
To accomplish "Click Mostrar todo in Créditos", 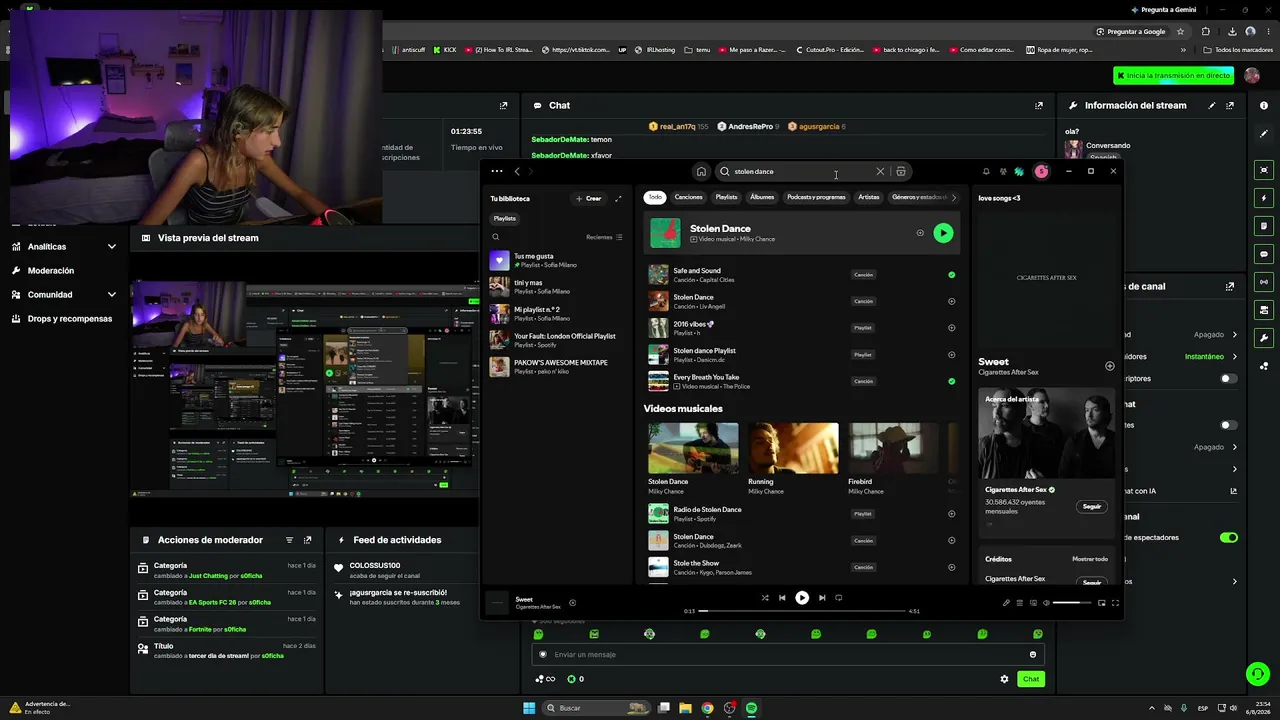I will click(1090, 559).
